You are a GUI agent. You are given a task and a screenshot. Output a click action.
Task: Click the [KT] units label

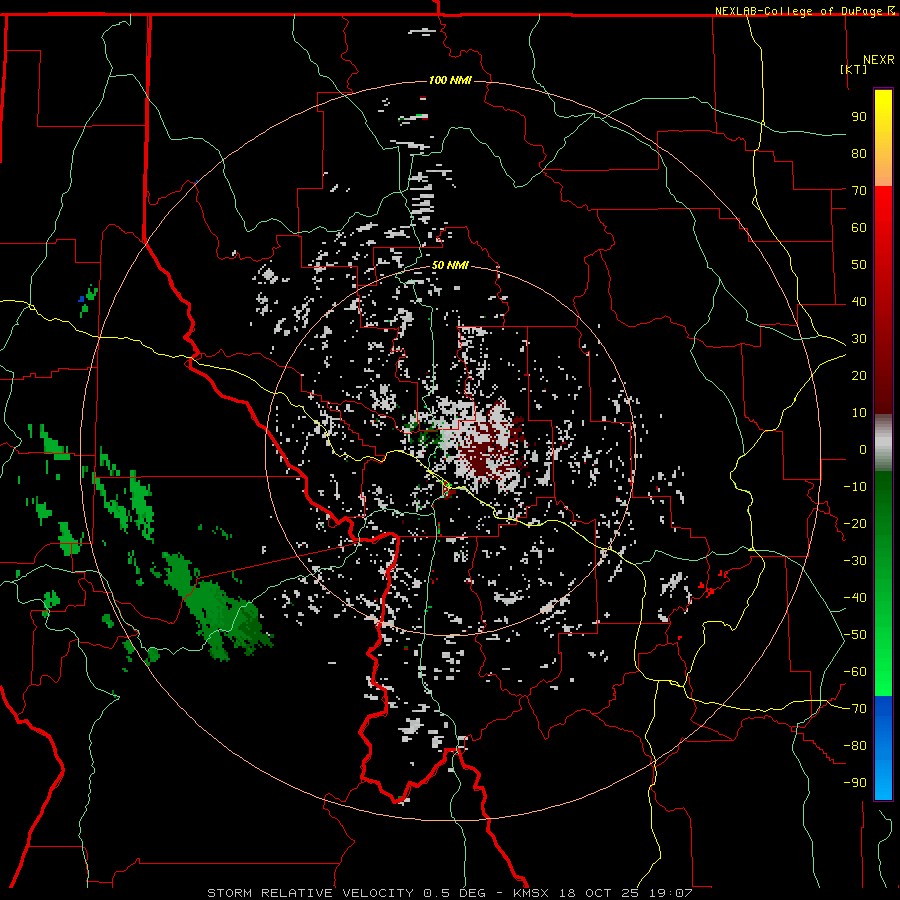tap(854, 69)
